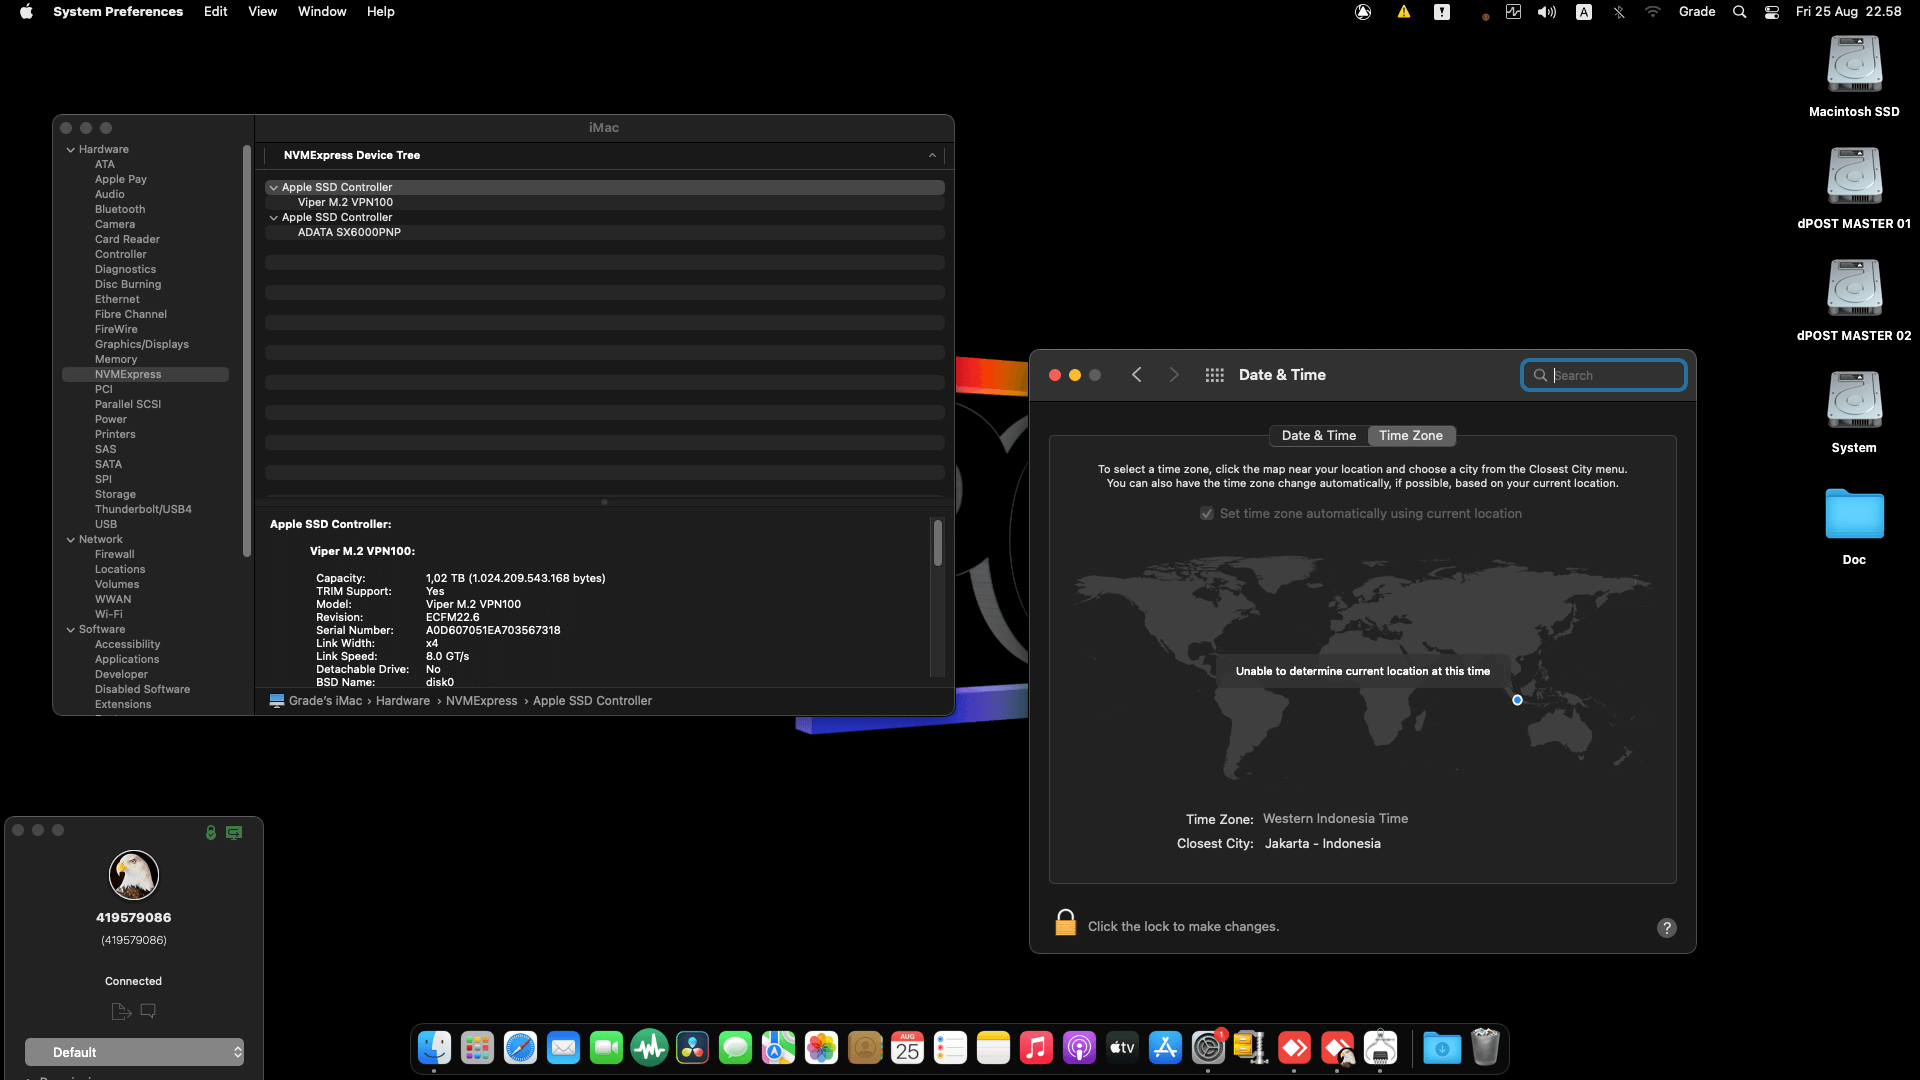Image resolution: width=1920 pixels, height=1080 pixels.
Task: Collapse the Hardware section in the sidebar
Action: pyautogui.click(x=71, y=150)
